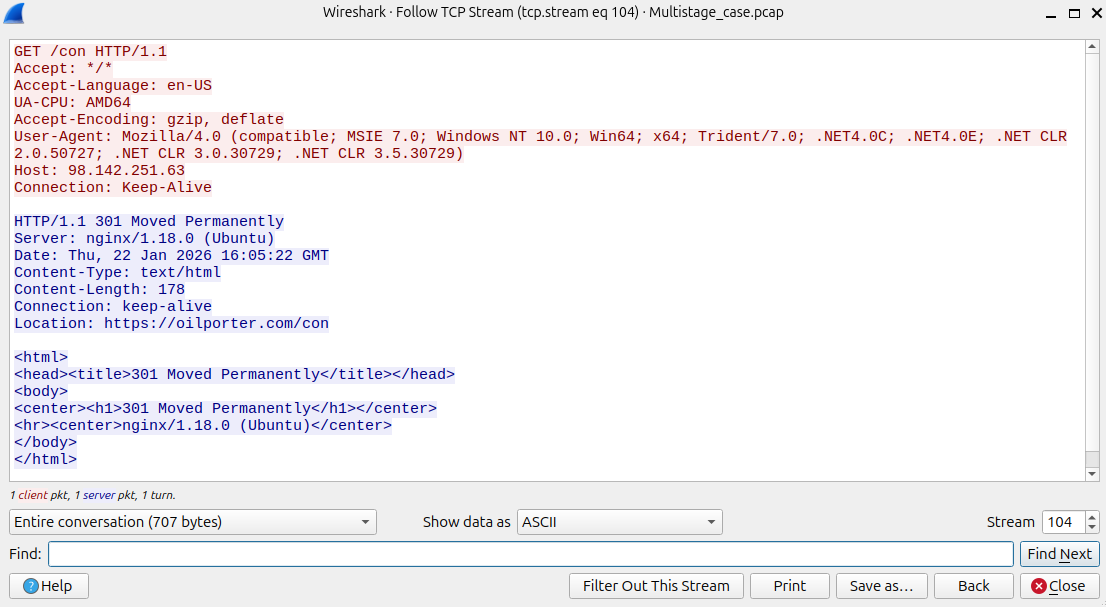Click the scroll down arrow in stream view
Viewport: 1106px width, 607px height.
[1092, 474]
